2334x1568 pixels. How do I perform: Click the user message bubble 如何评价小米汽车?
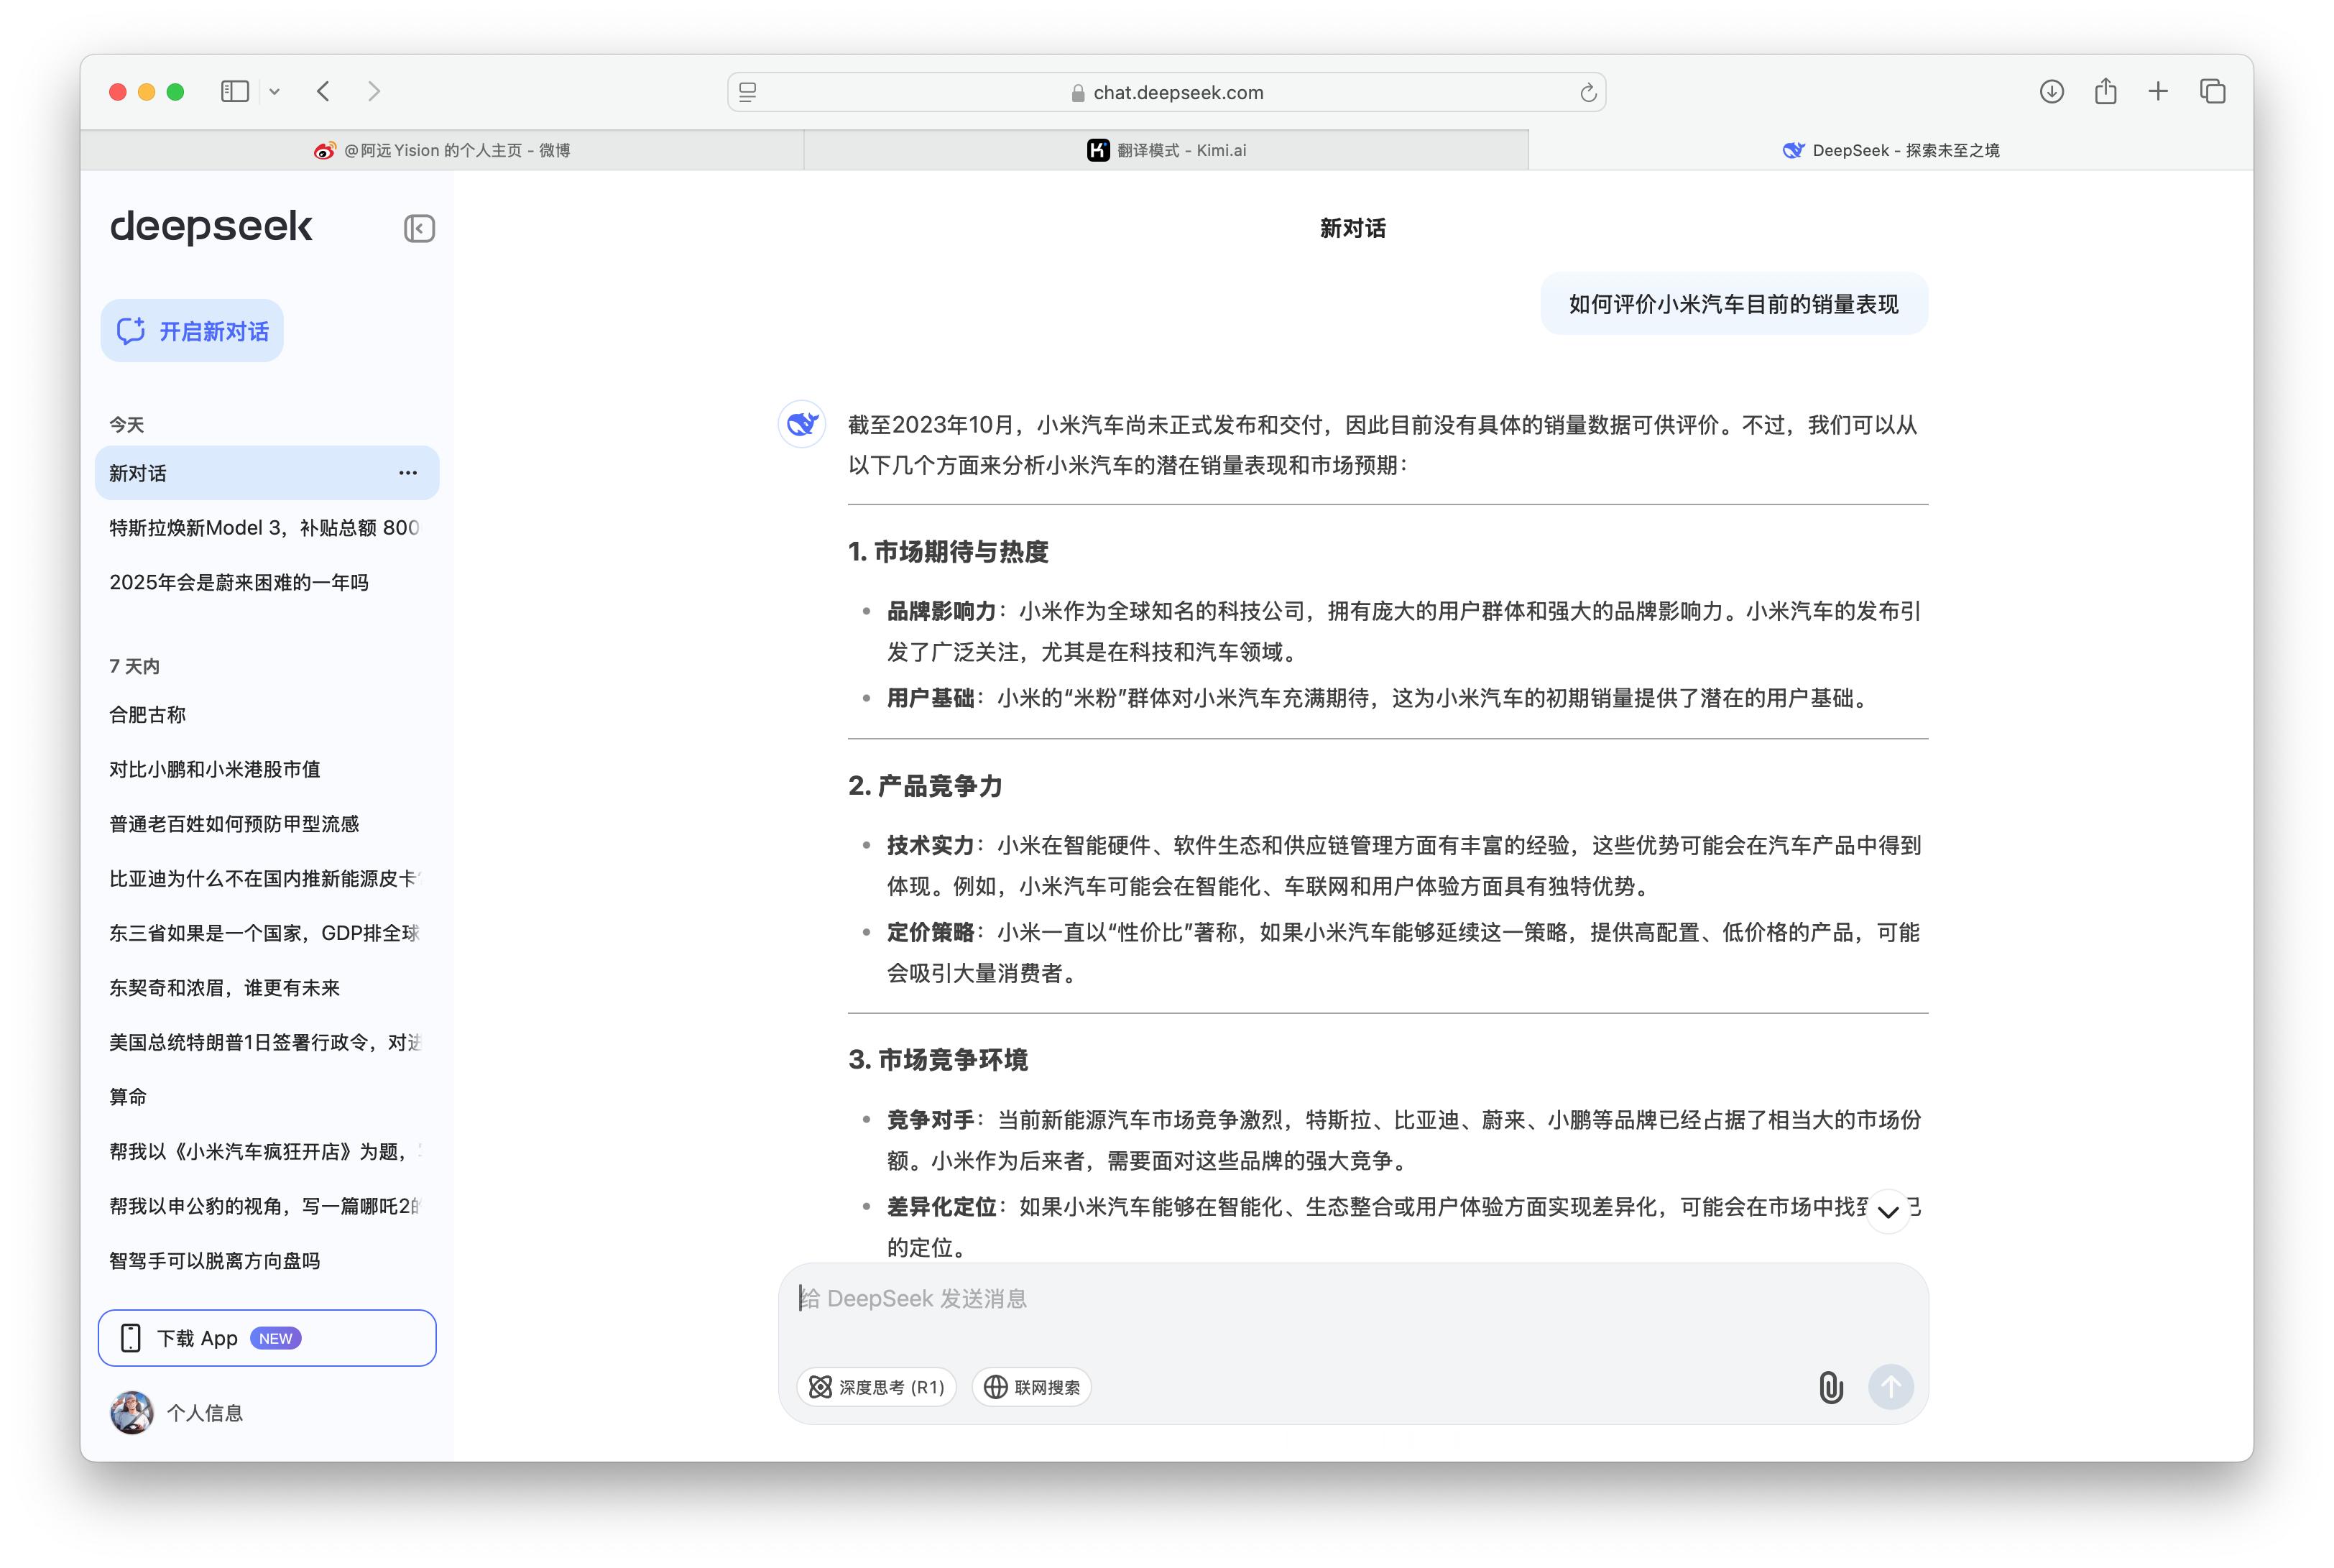tap(1734, 304)
